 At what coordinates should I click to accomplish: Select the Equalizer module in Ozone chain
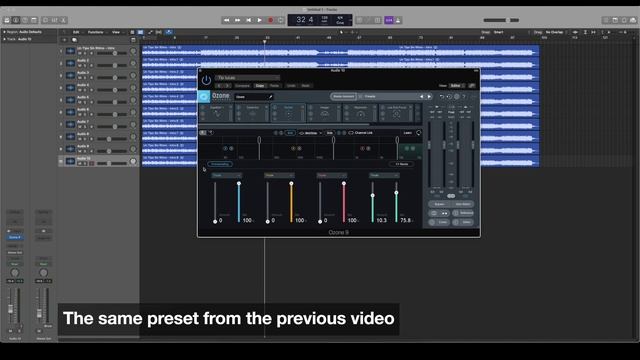[216, 113]
